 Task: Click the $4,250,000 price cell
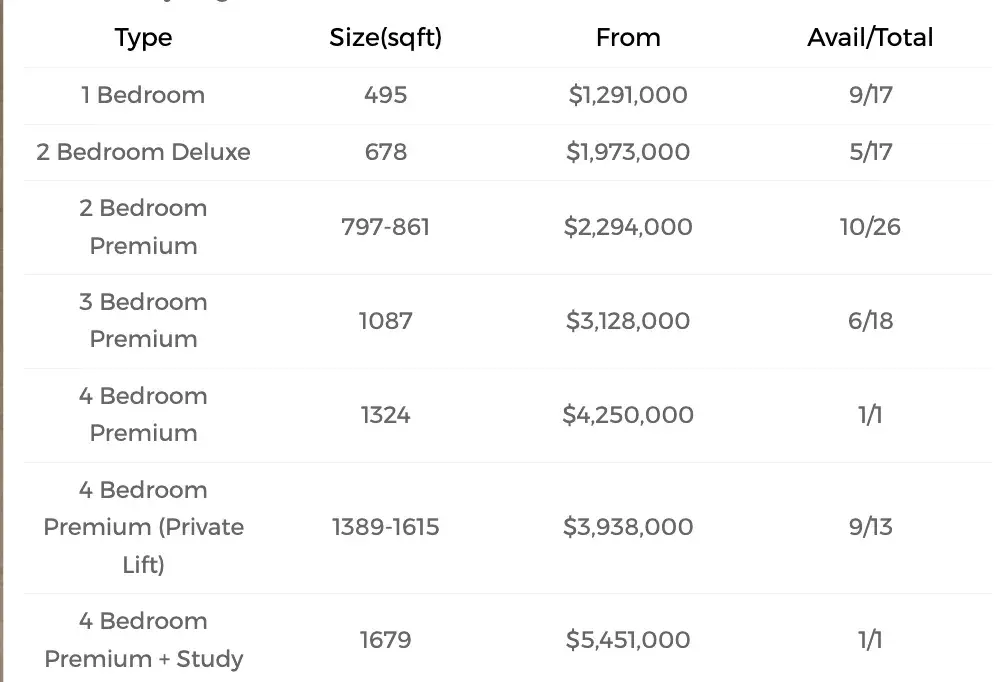pos(628,415)
